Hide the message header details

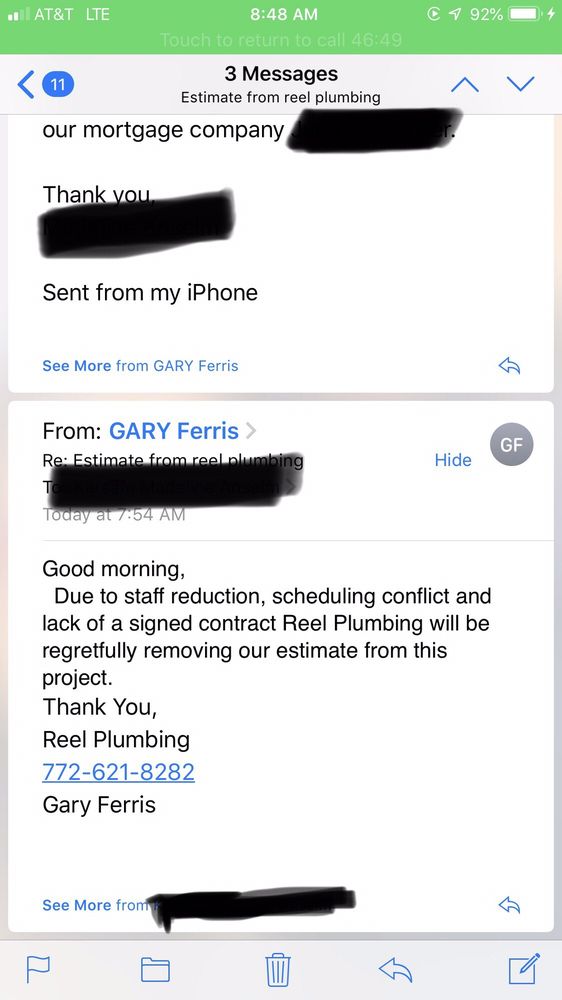click(x=453, y=460)
